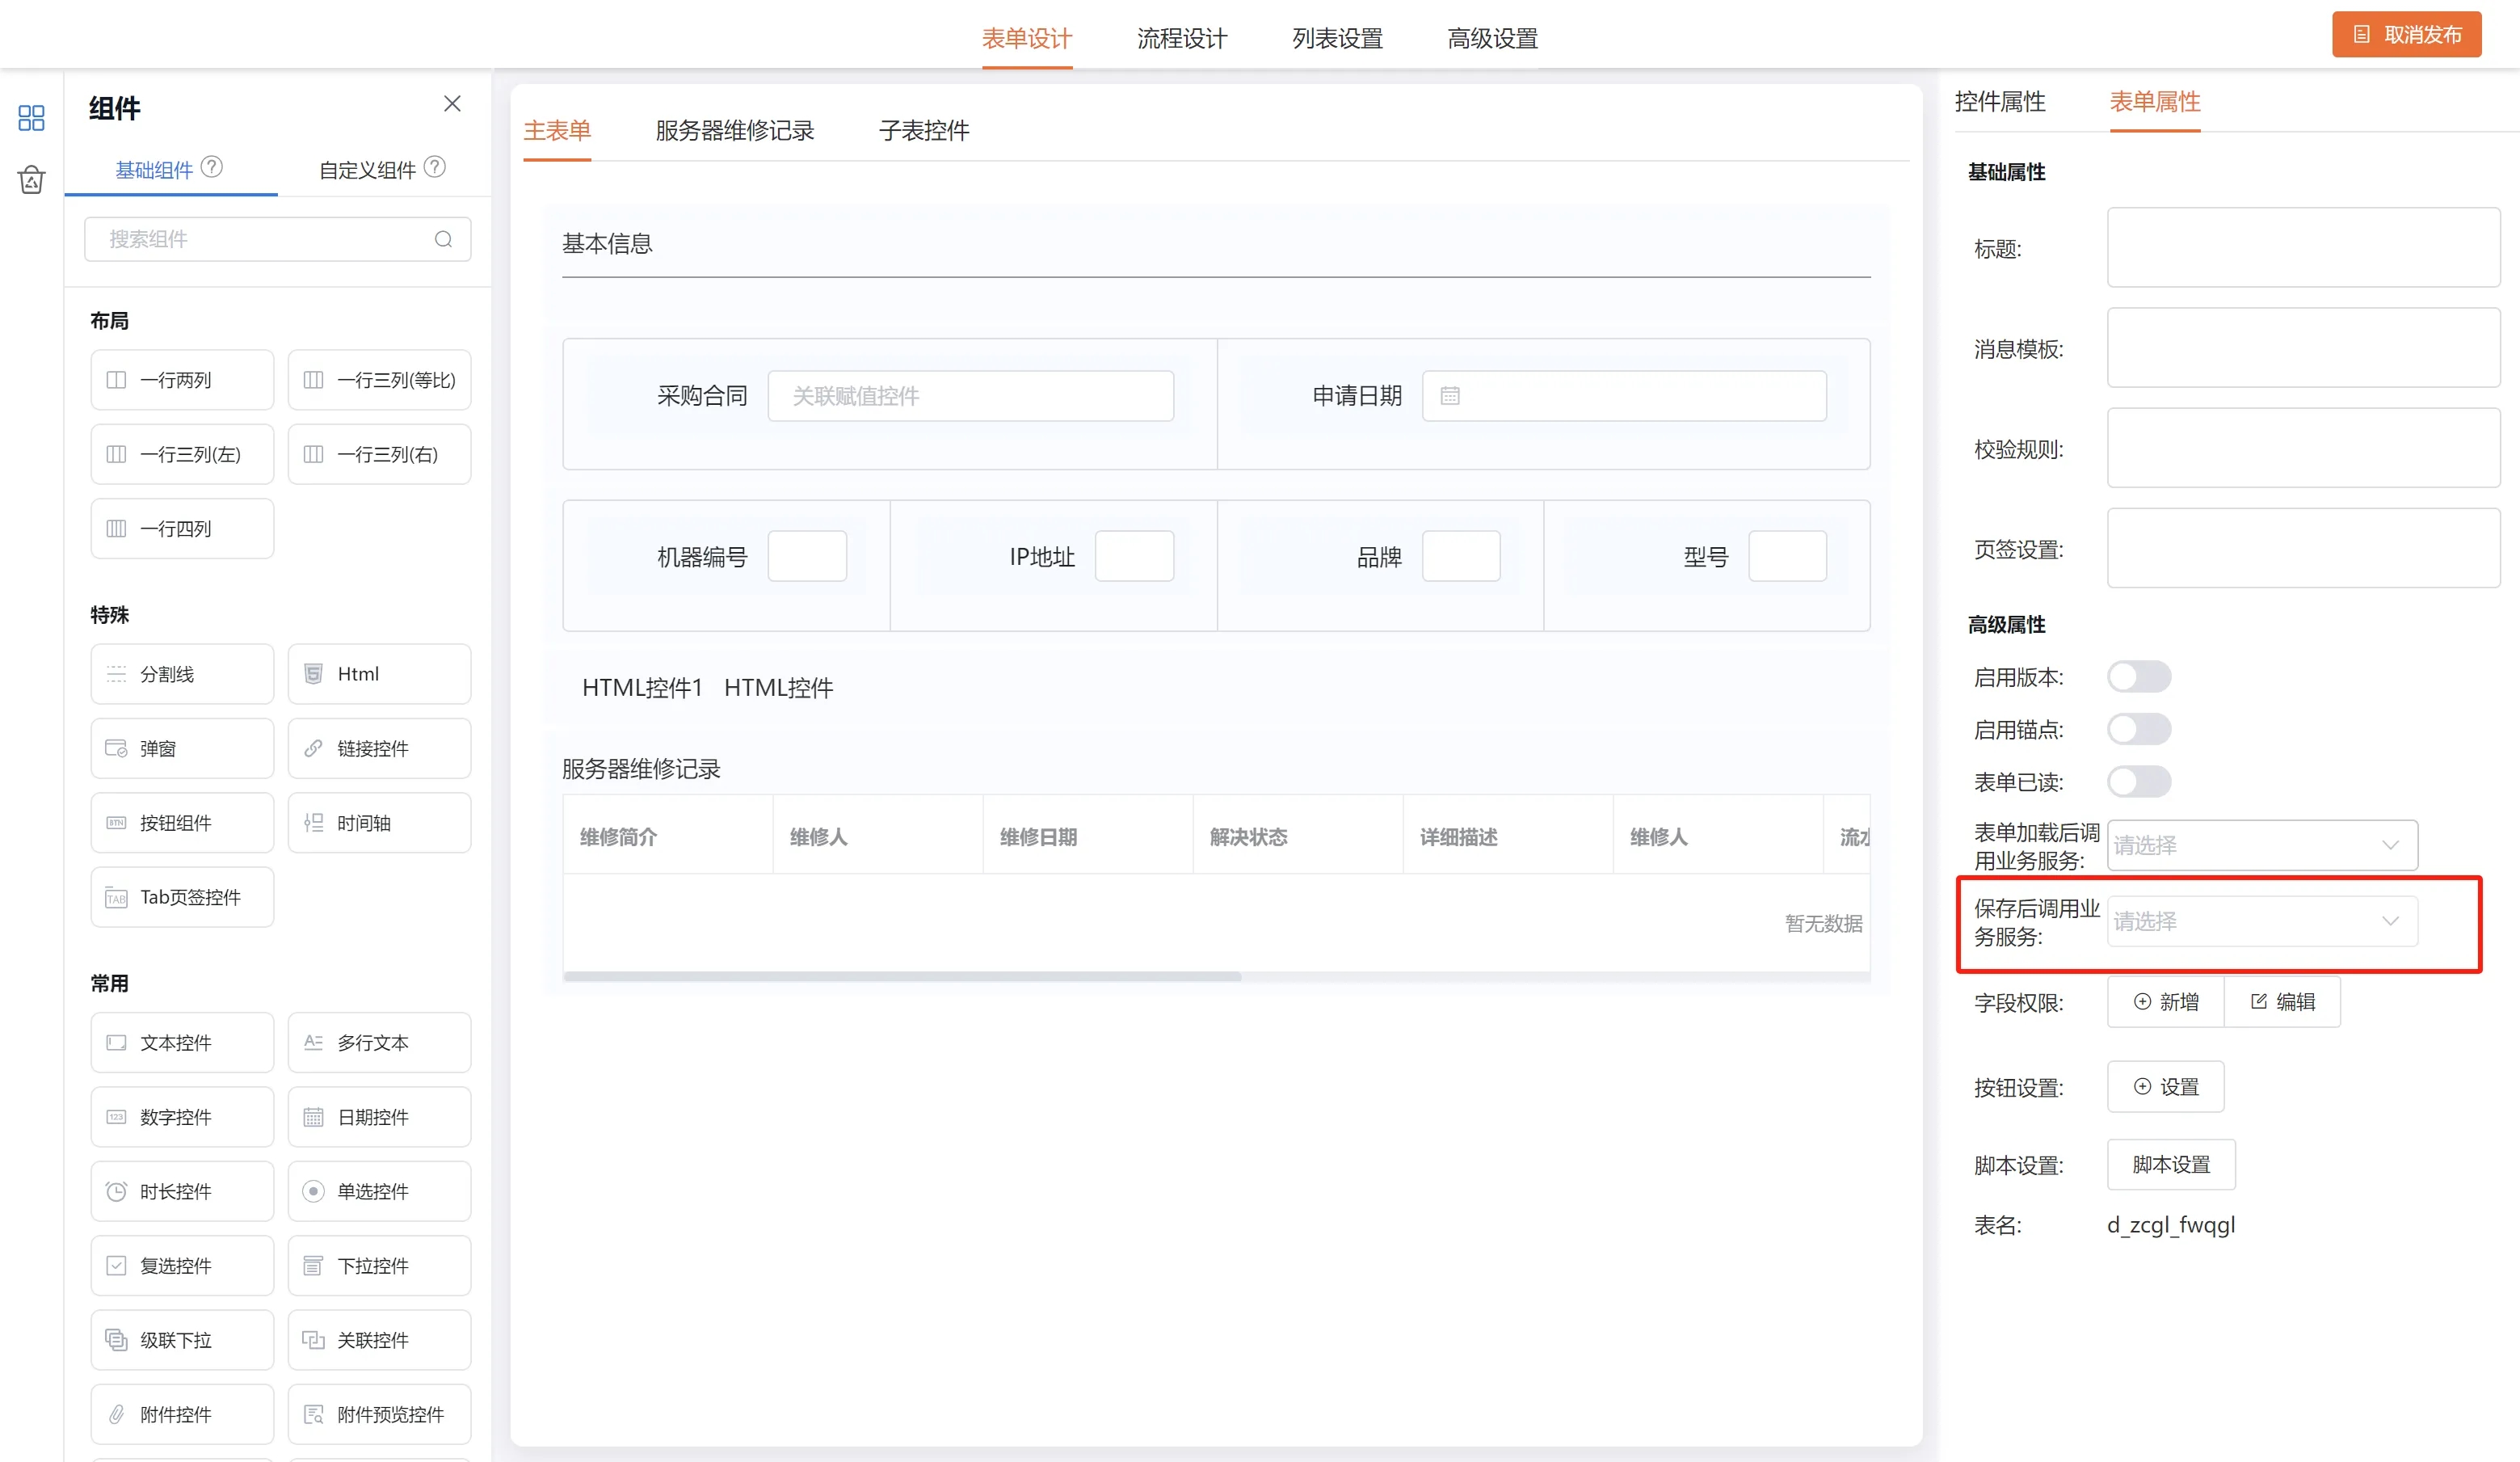The height and width of the screenshot is (1462, 2520).
Task: Pick the 时间轴 timeline component
Action: pyautogui.click(x=379, y=823)
